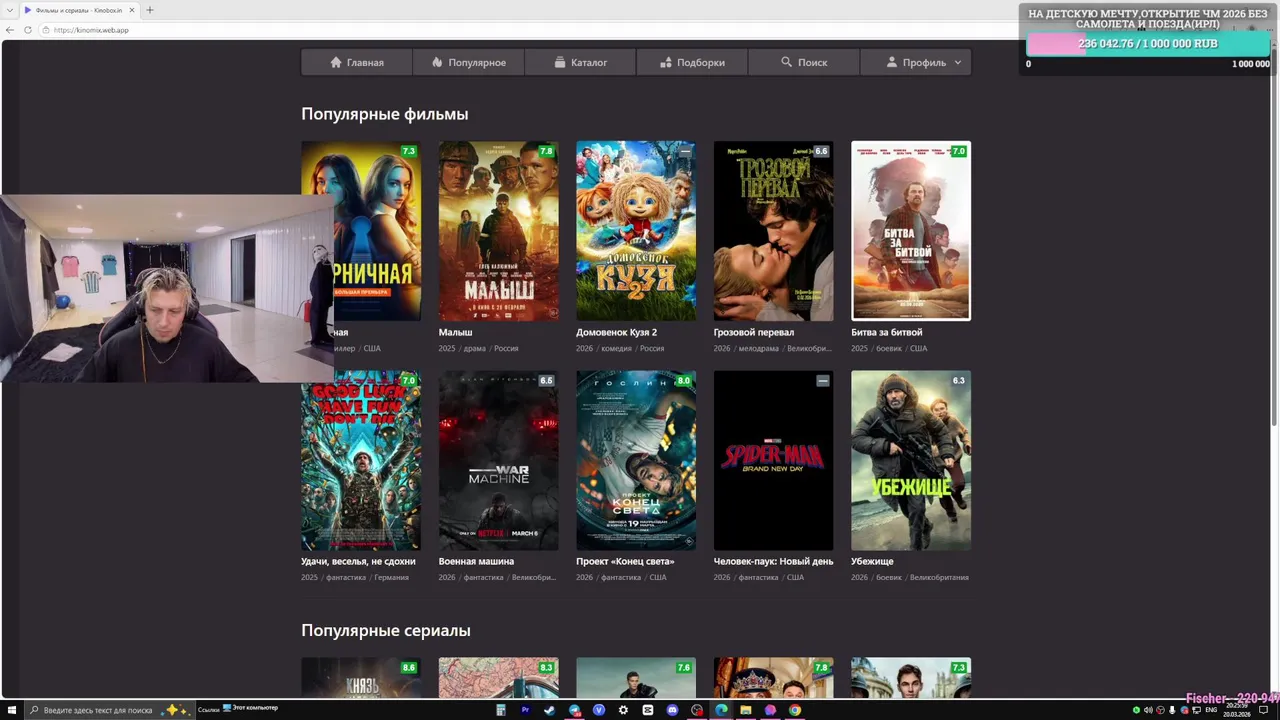Screen dimensions: 1280x720
Task: Open the Проект Конец света poster
Action: click(636, 460)
